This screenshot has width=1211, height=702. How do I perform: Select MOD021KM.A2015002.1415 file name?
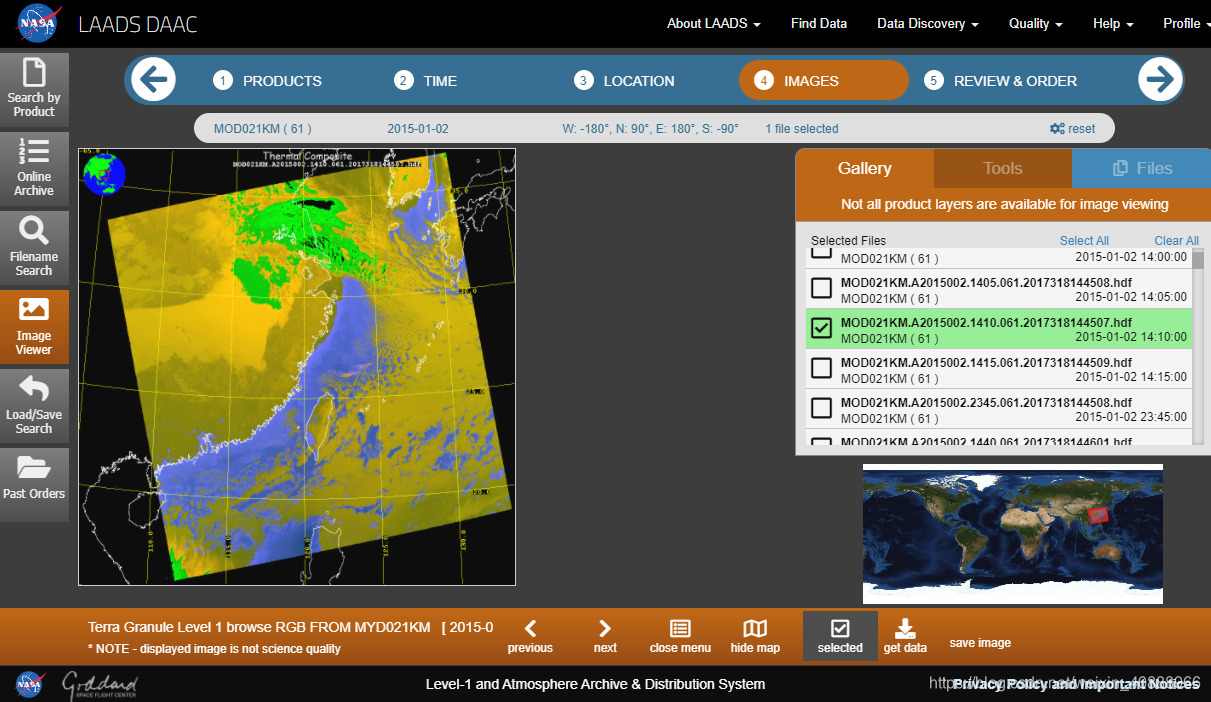[986, 362]
